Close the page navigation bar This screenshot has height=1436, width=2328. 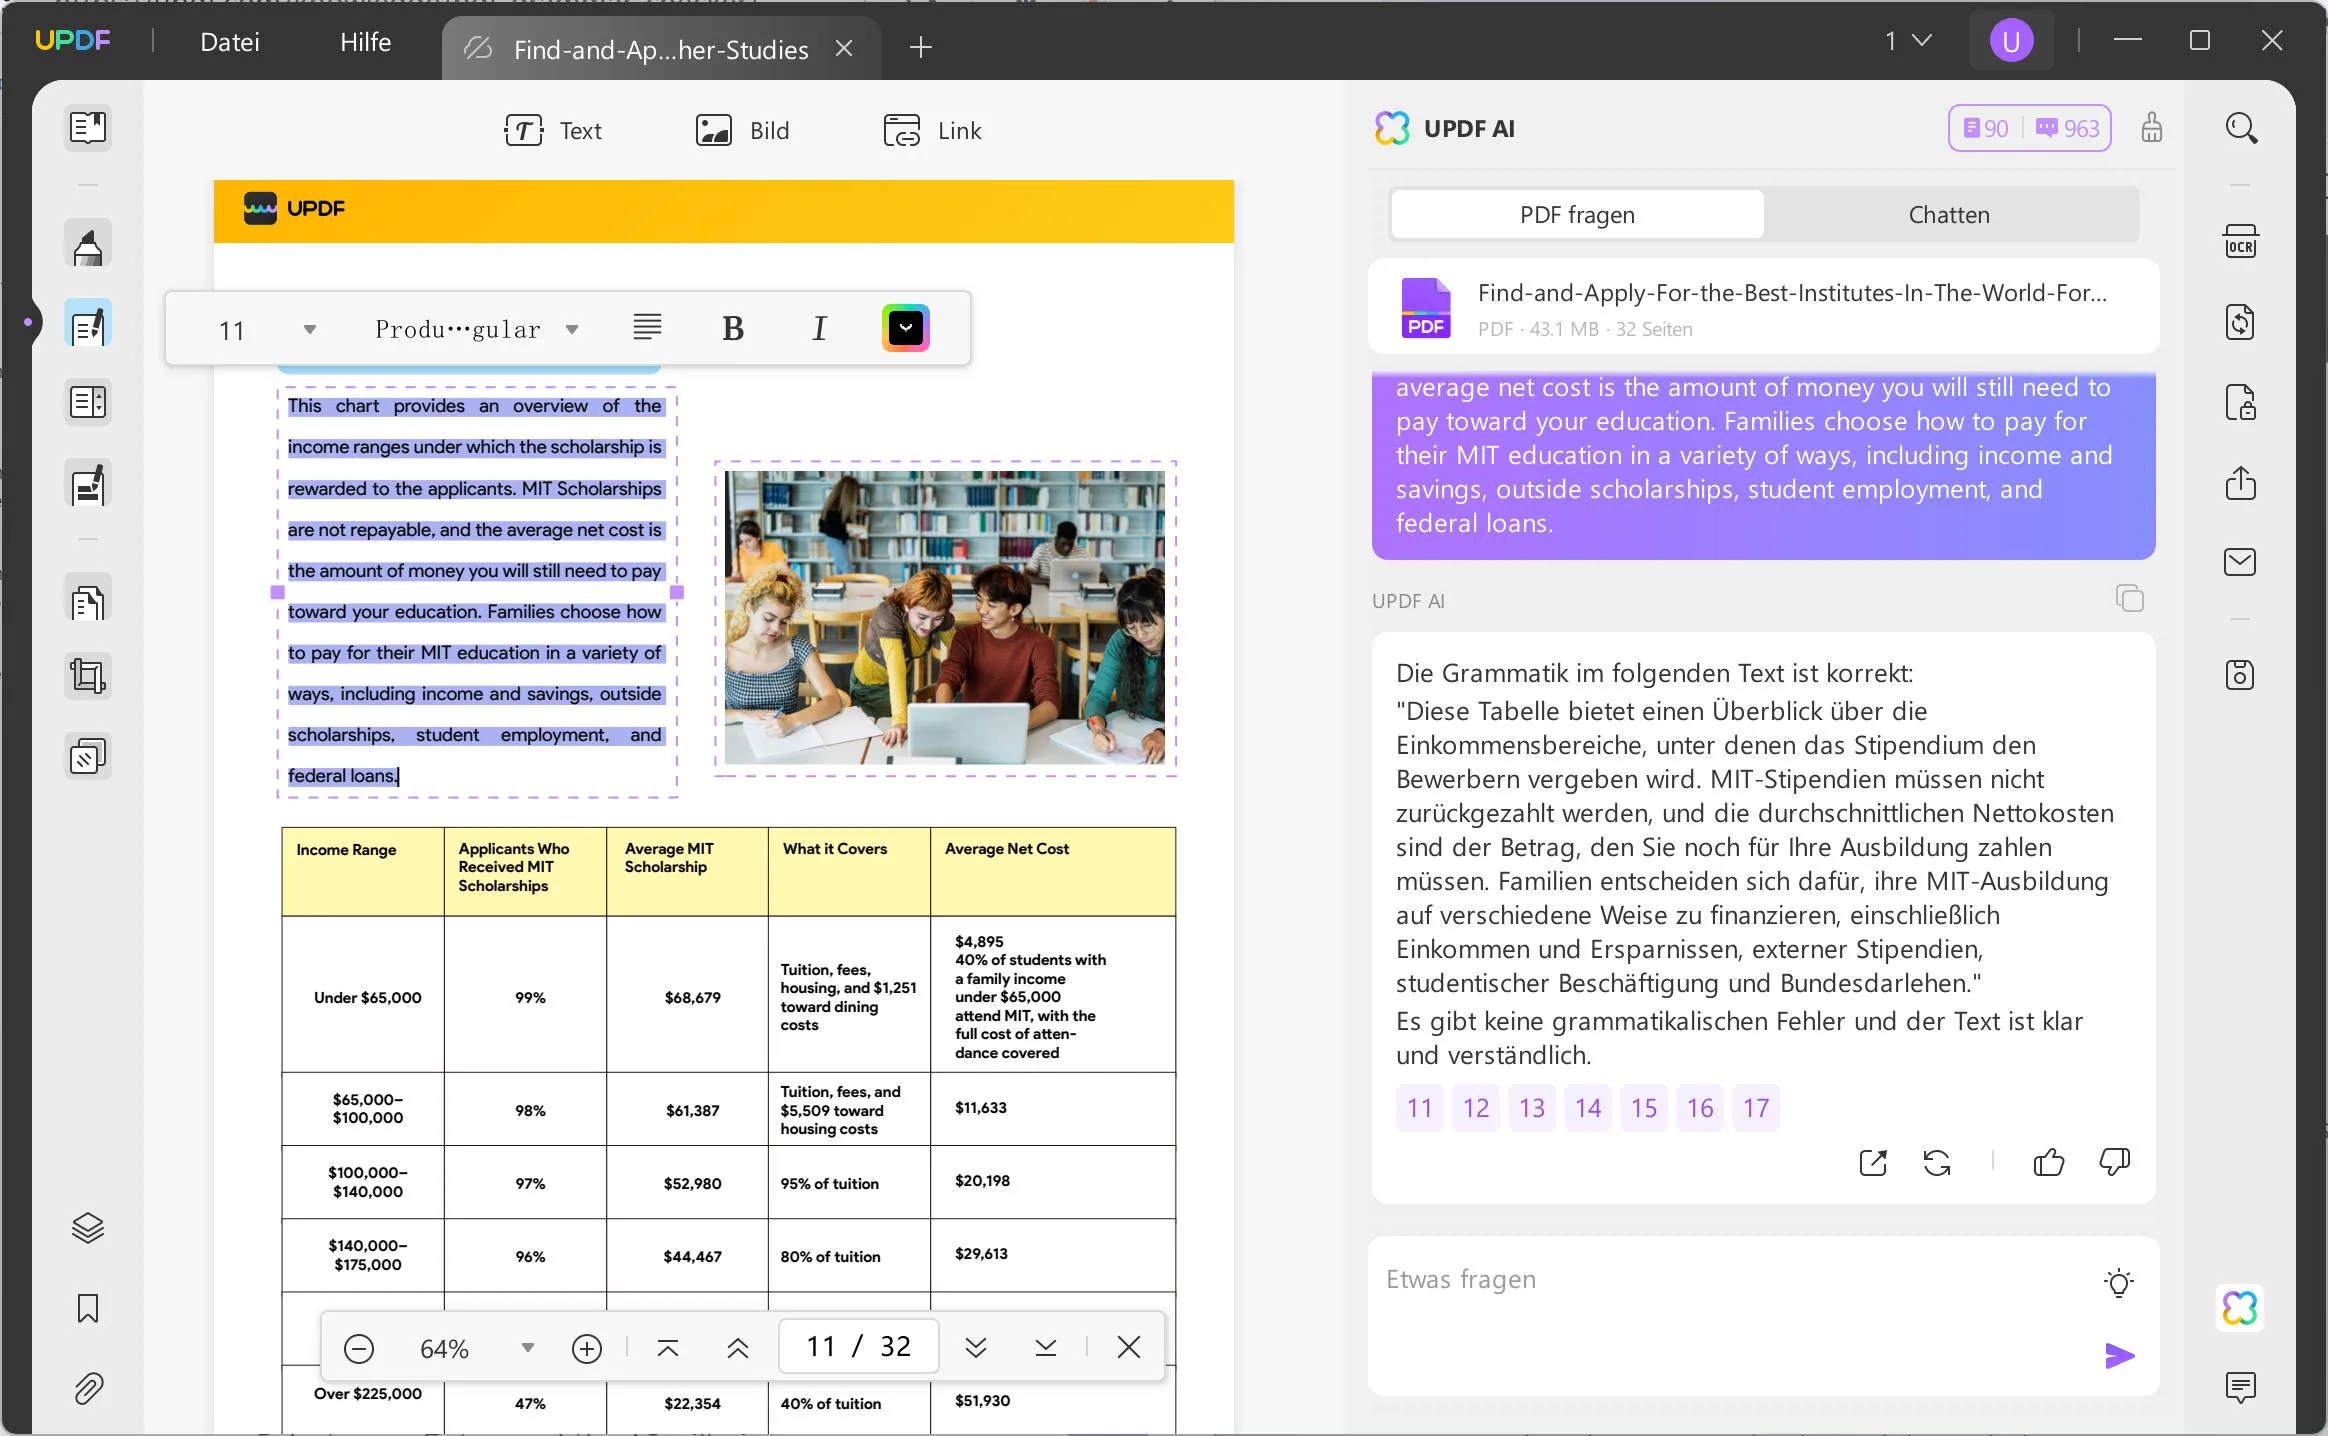click(1129, 1348)
